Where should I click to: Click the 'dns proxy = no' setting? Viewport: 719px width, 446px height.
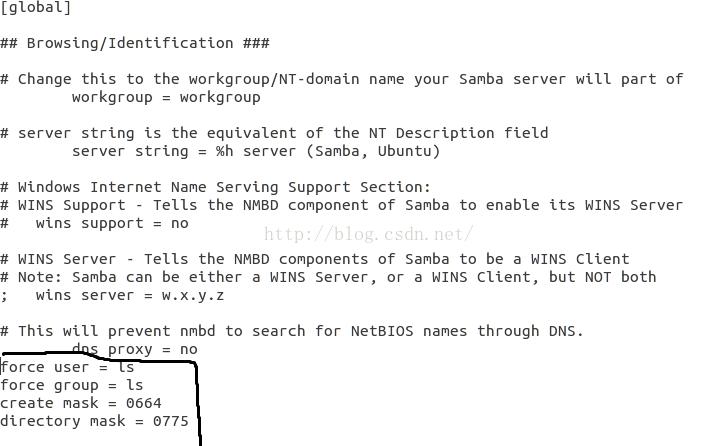pyautogui.click(x=135, y=349)
